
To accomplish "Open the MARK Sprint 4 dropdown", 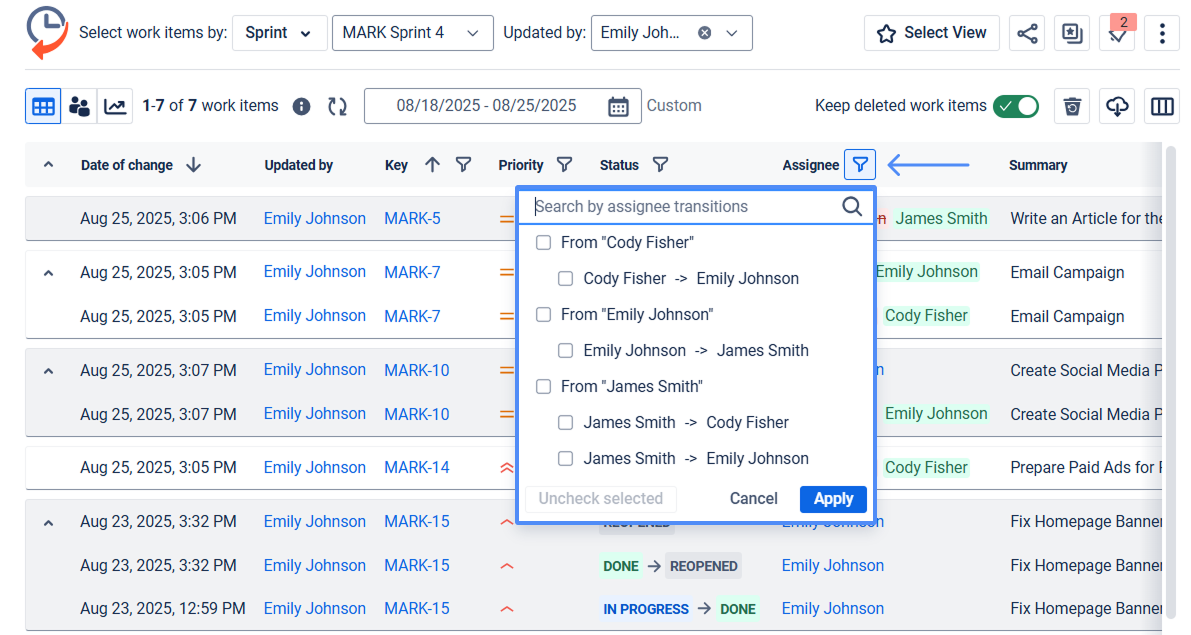I will pos(412,32).
